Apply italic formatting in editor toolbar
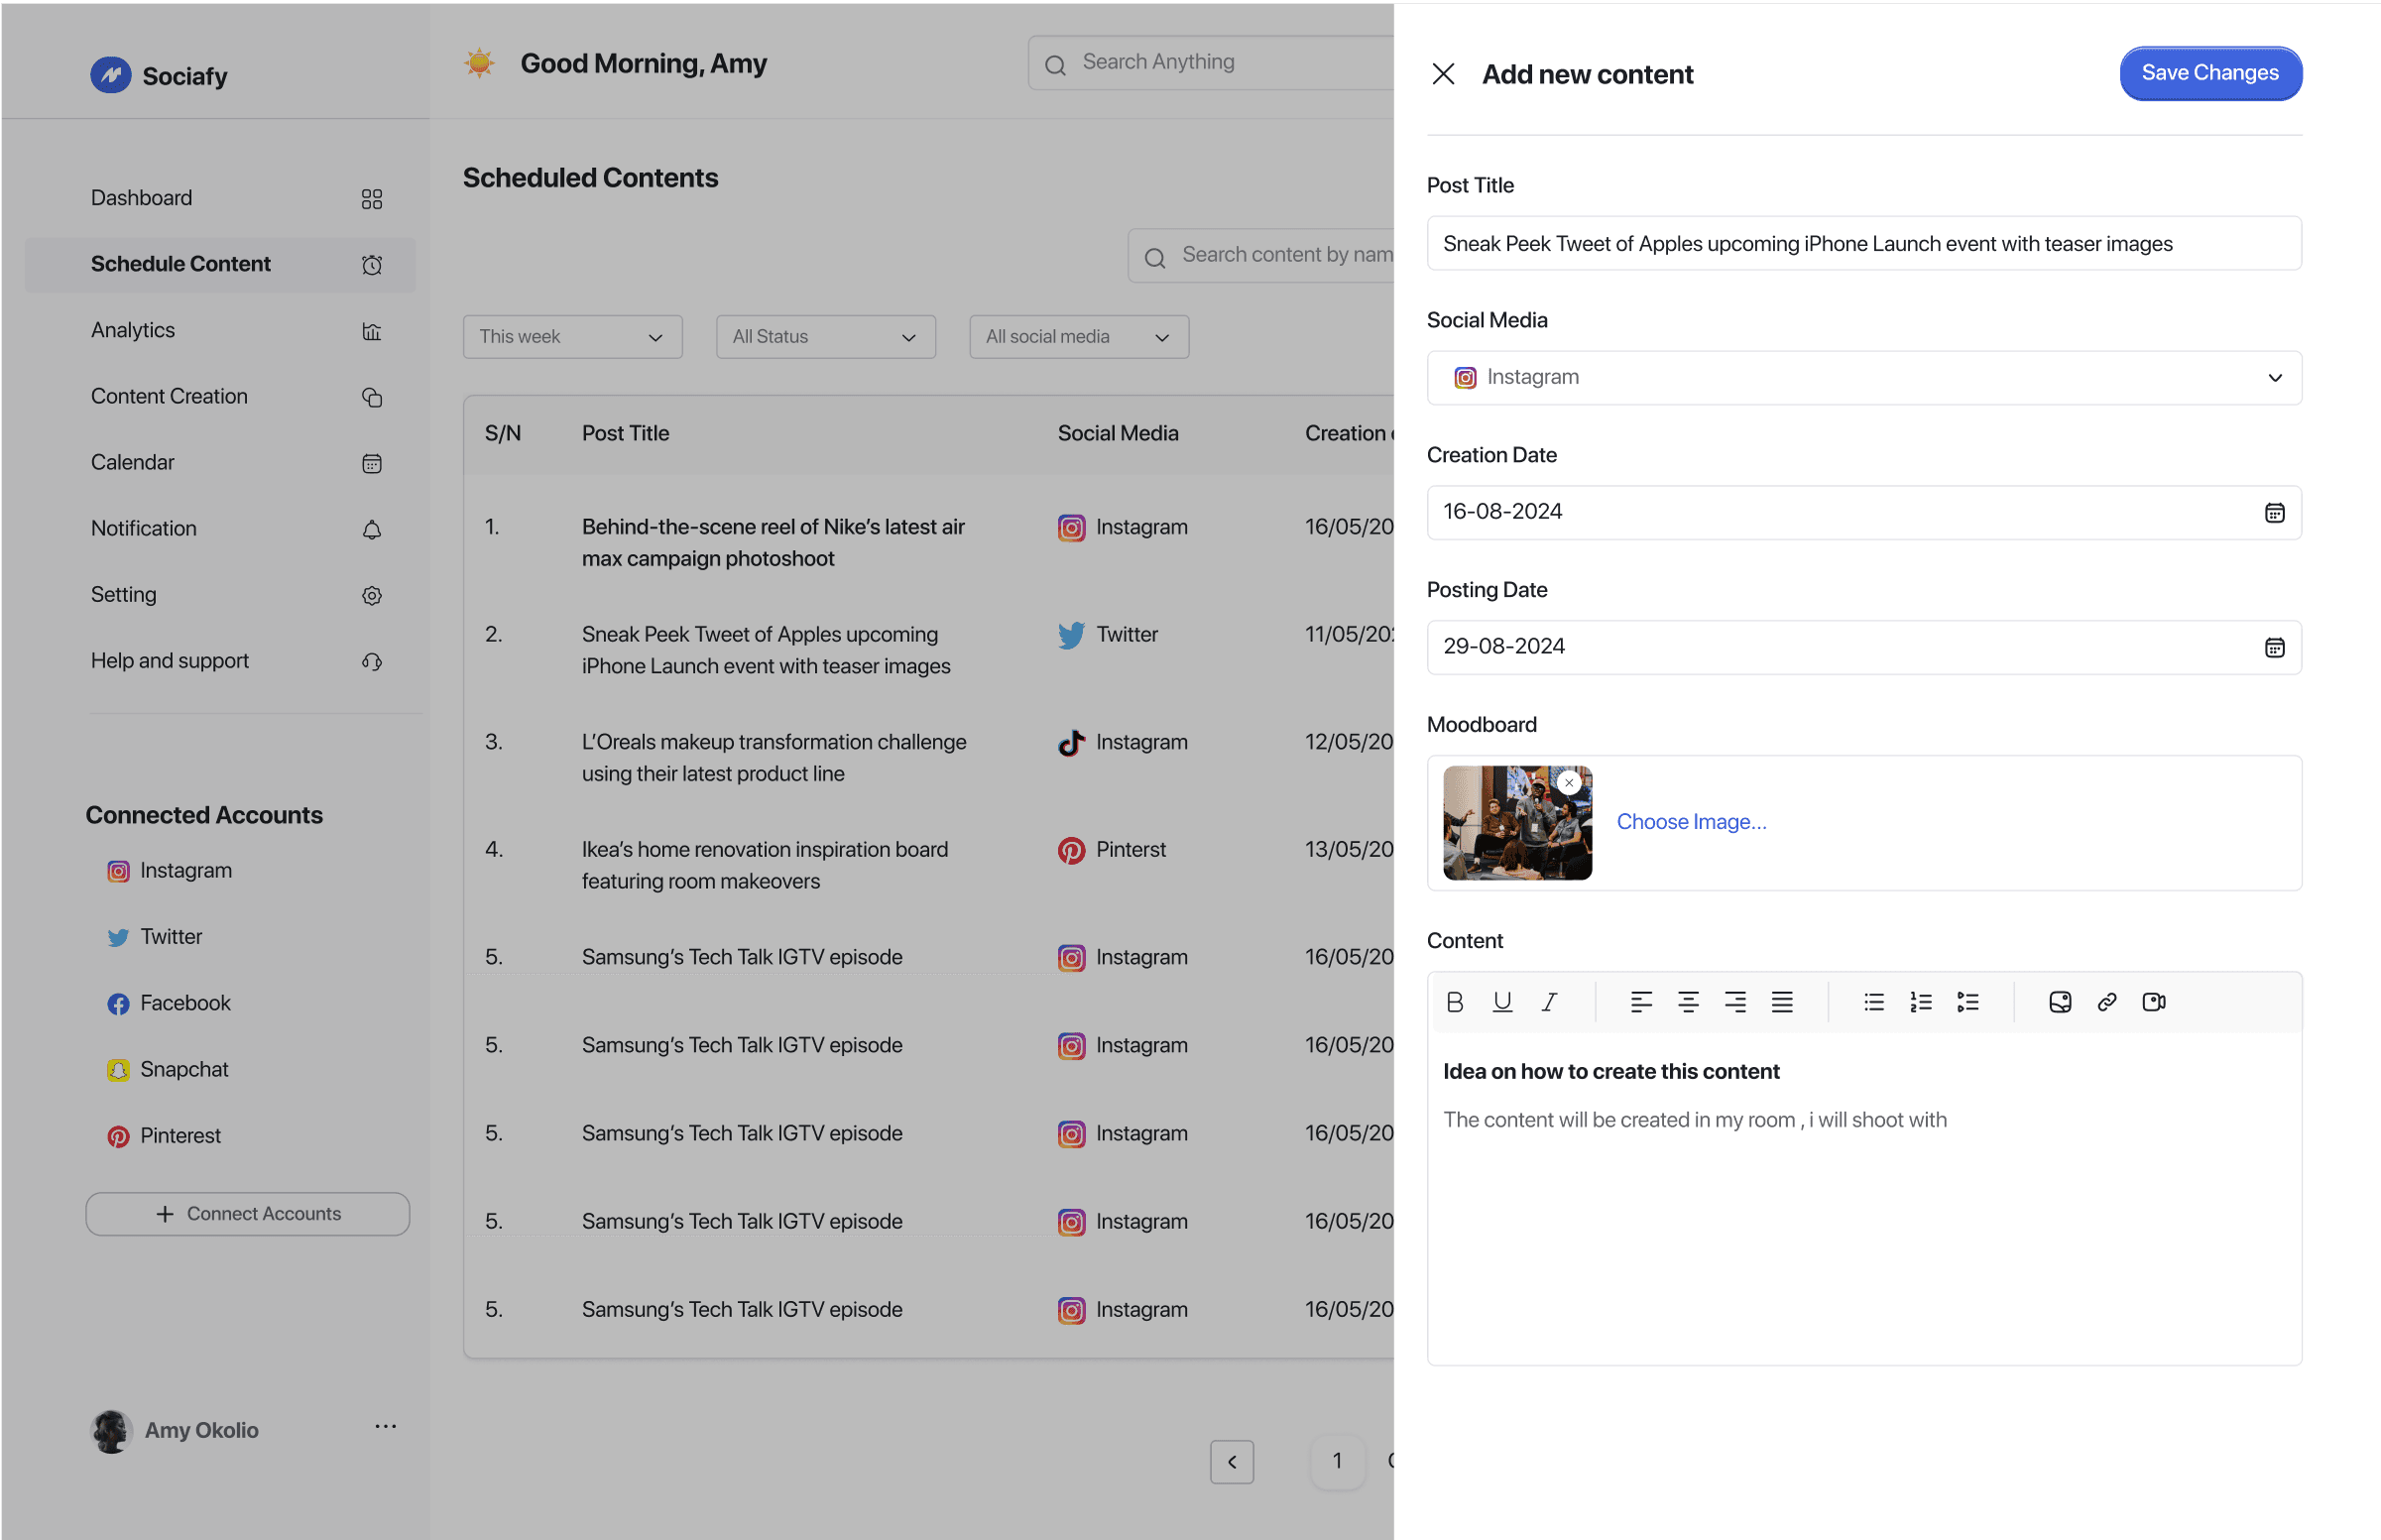This screenshot has height=1540, width=2381. coord(1549,1002)
